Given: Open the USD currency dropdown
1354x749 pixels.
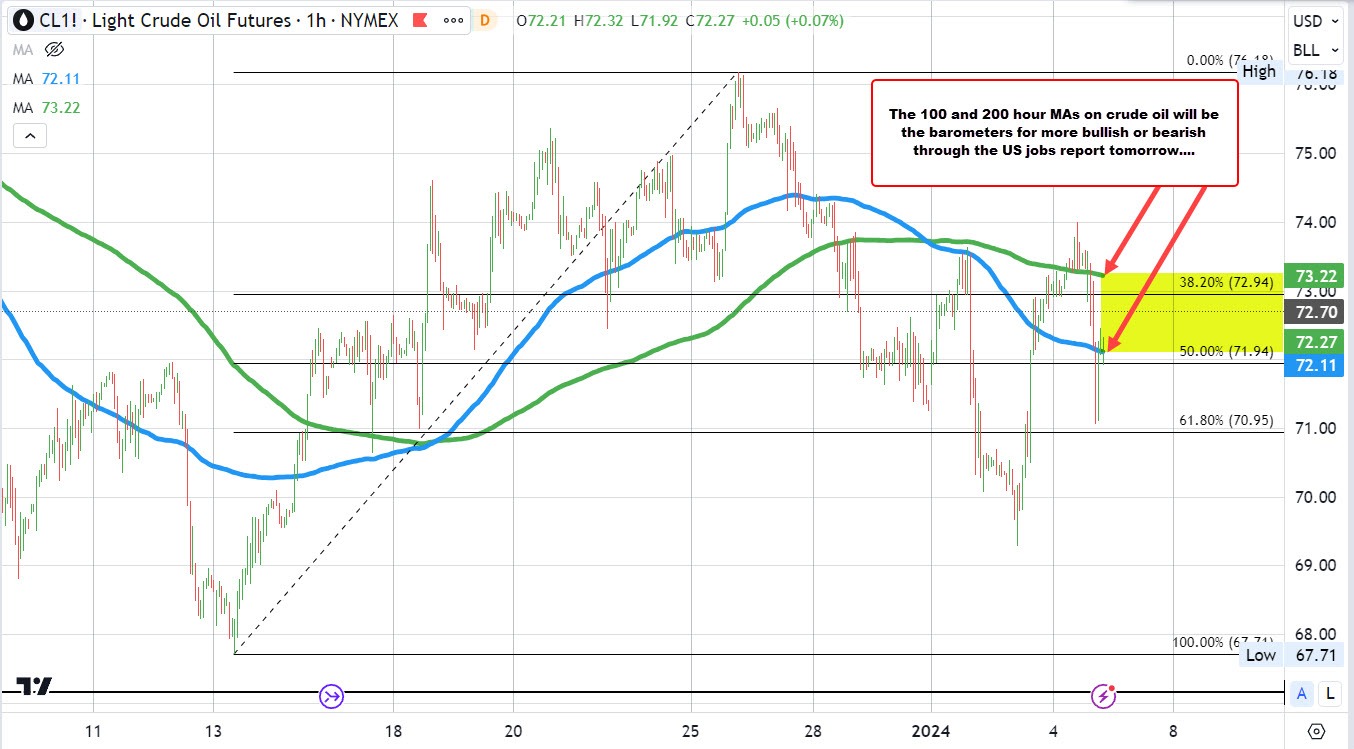Looking at the screenshot, I should click(1314, 20).
